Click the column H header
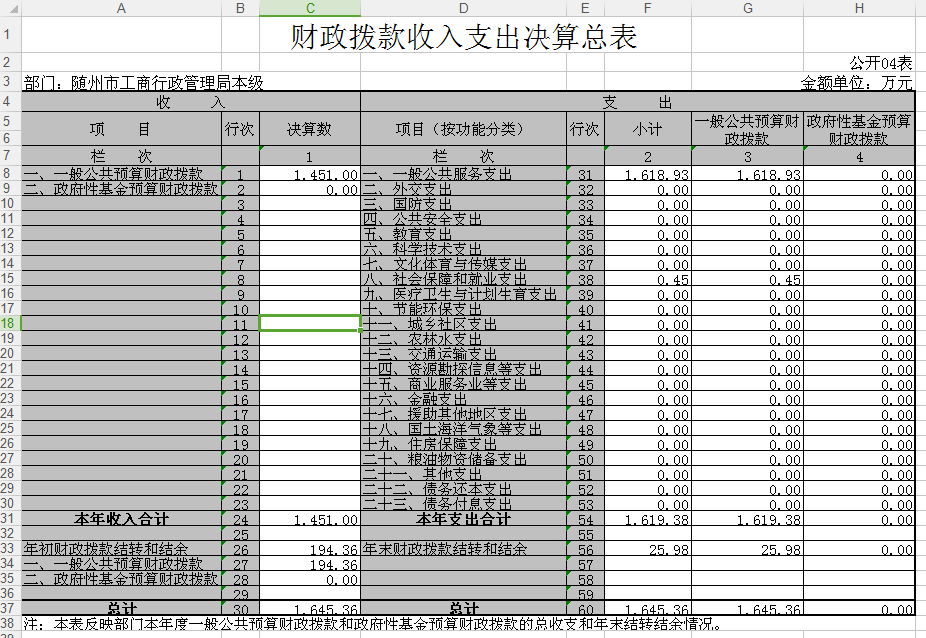Screen dimensions: 926x638 point(859,8)
